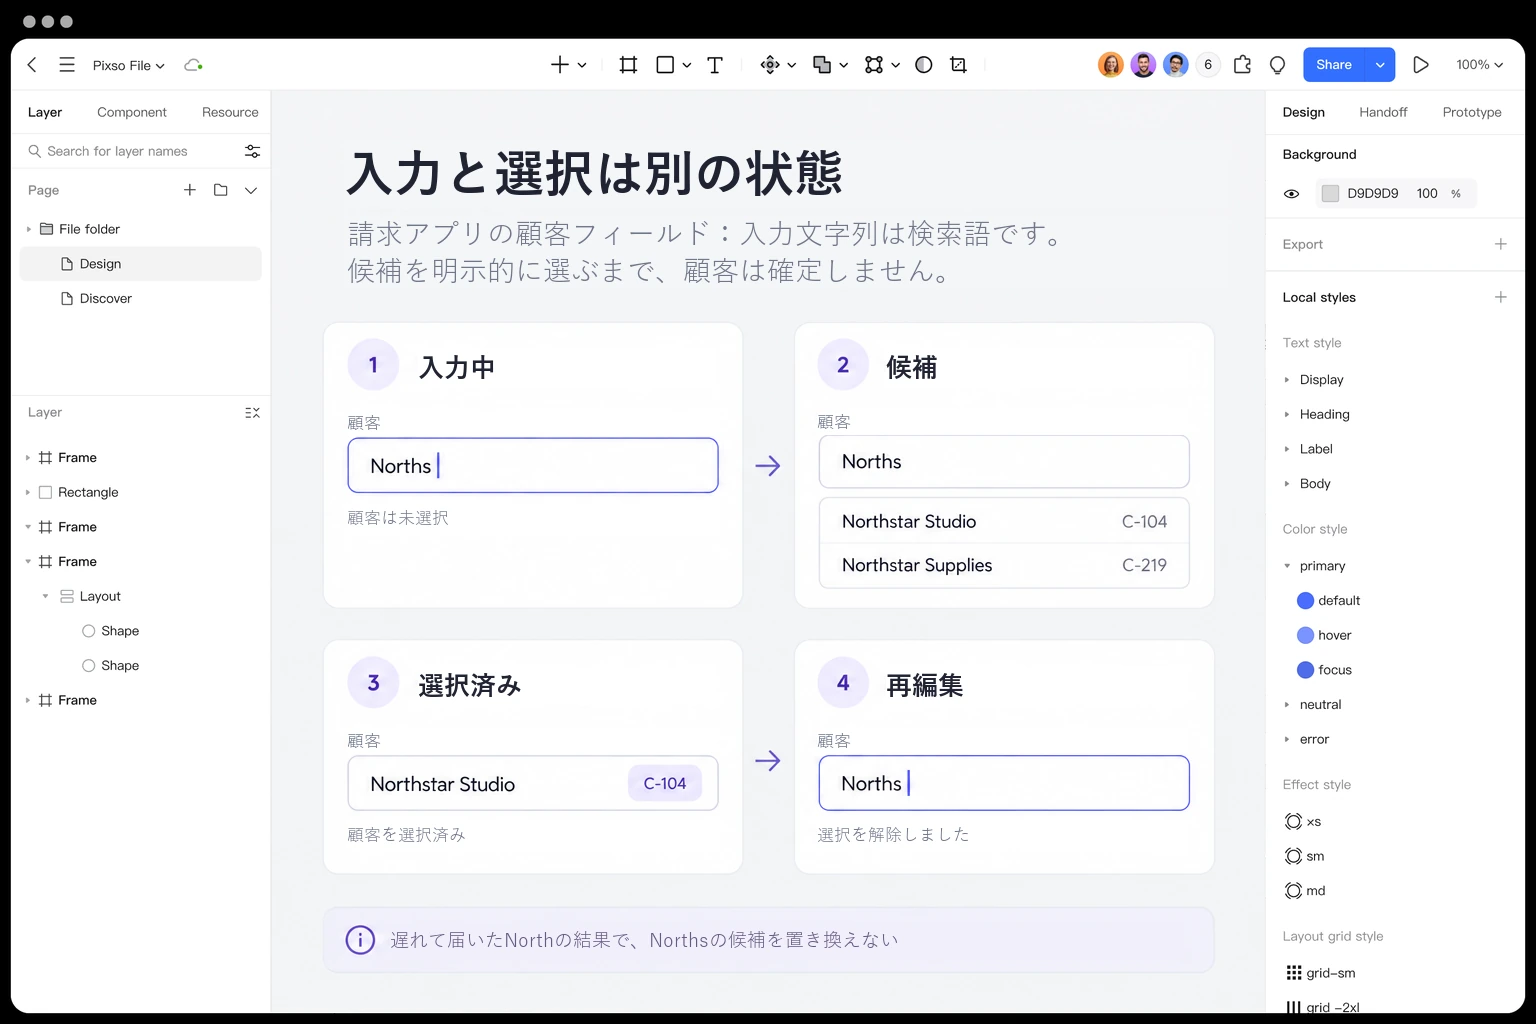Open the Share button dropdown arrow
Viewport: 1536px width, 1024px height.
point(1380,65)
